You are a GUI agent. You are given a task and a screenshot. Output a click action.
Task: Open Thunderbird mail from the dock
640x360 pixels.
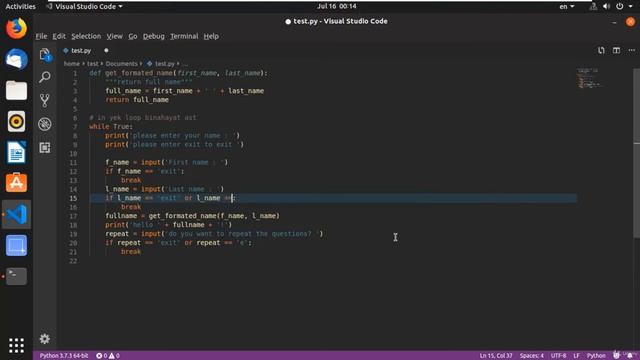click(x=16, y=59)
